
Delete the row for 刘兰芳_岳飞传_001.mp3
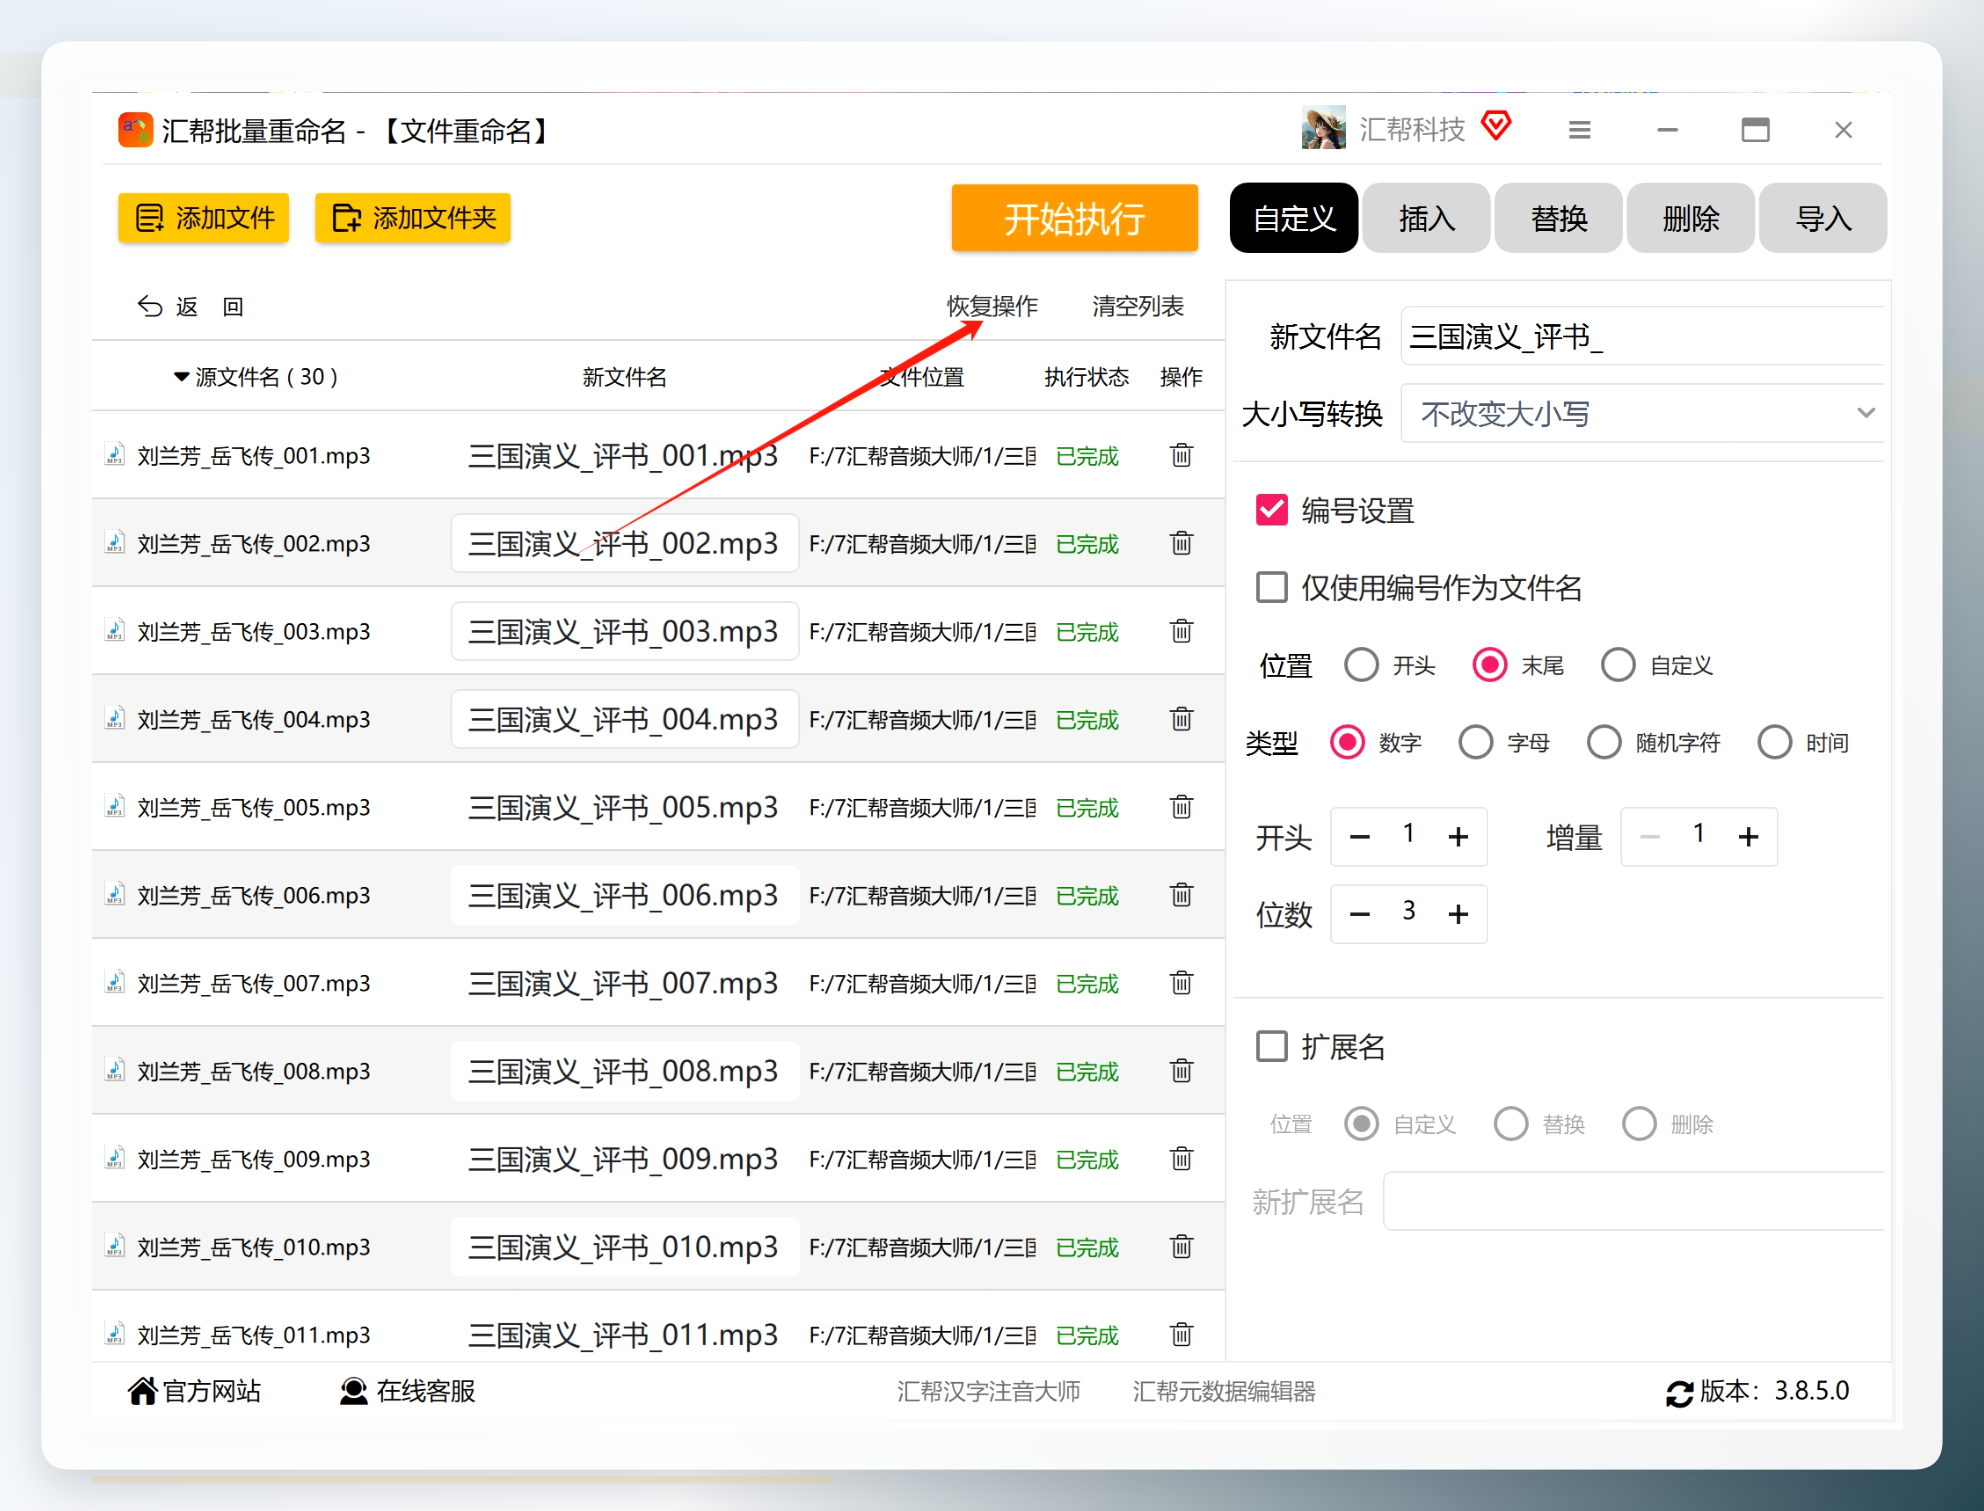pyautogui.click(x=1181, y=456)
